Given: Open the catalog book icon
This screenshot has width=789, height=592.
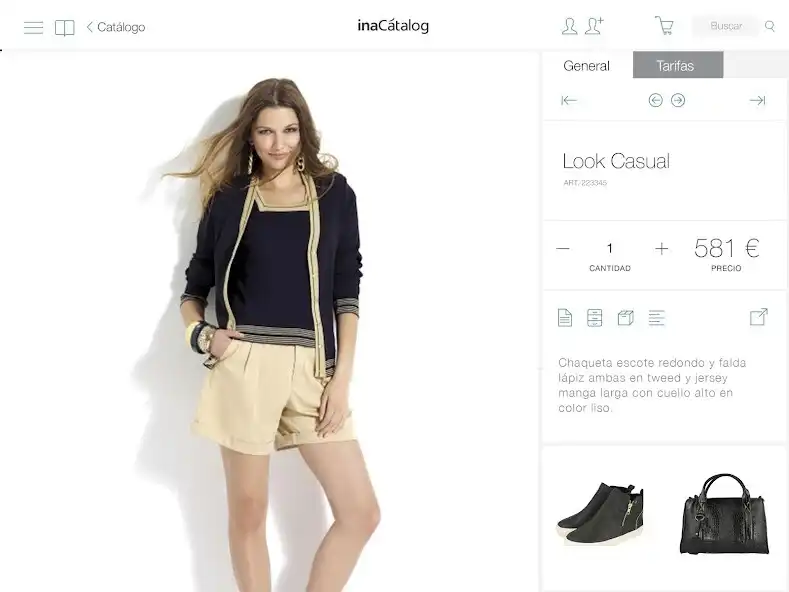Looking at the screenshot, I should (x=64, y=28).
